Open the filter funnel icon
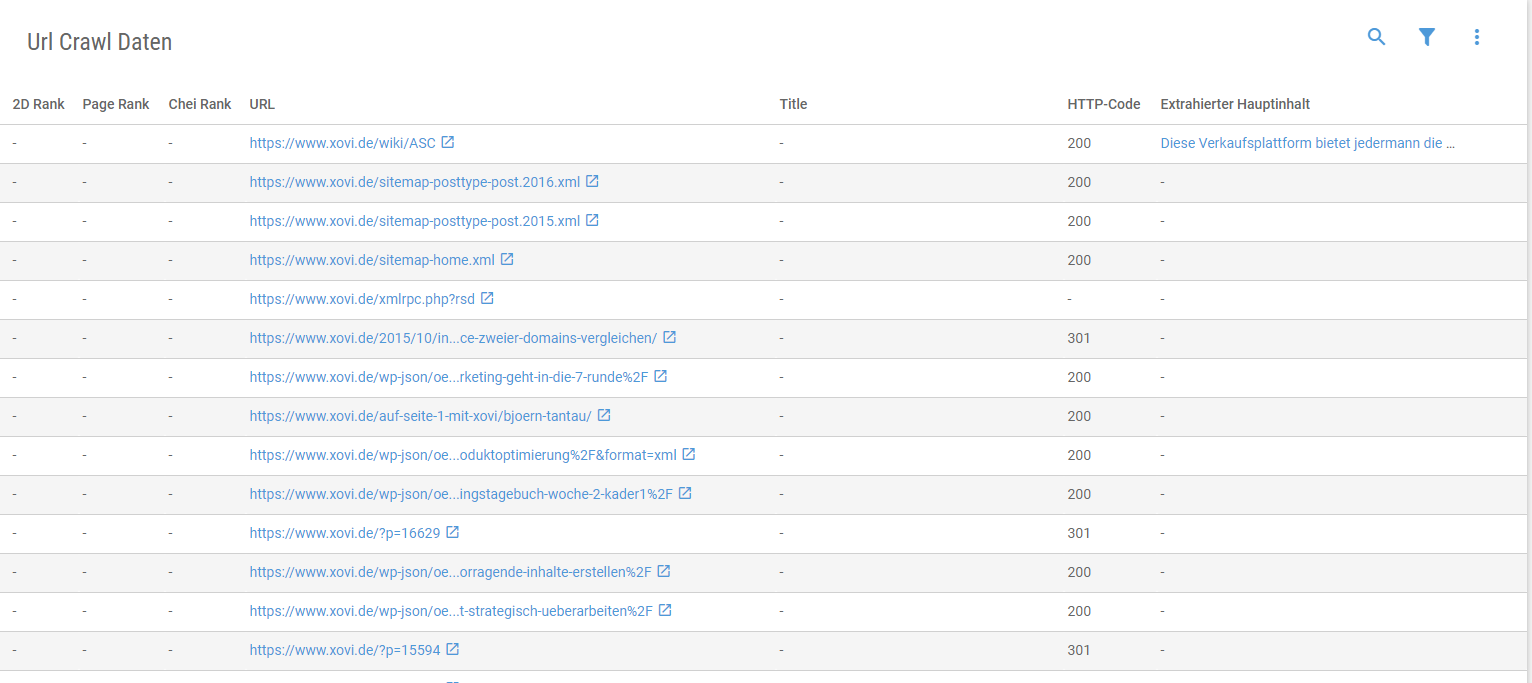Viewport: 1532px width, 683px height. 1427,37
